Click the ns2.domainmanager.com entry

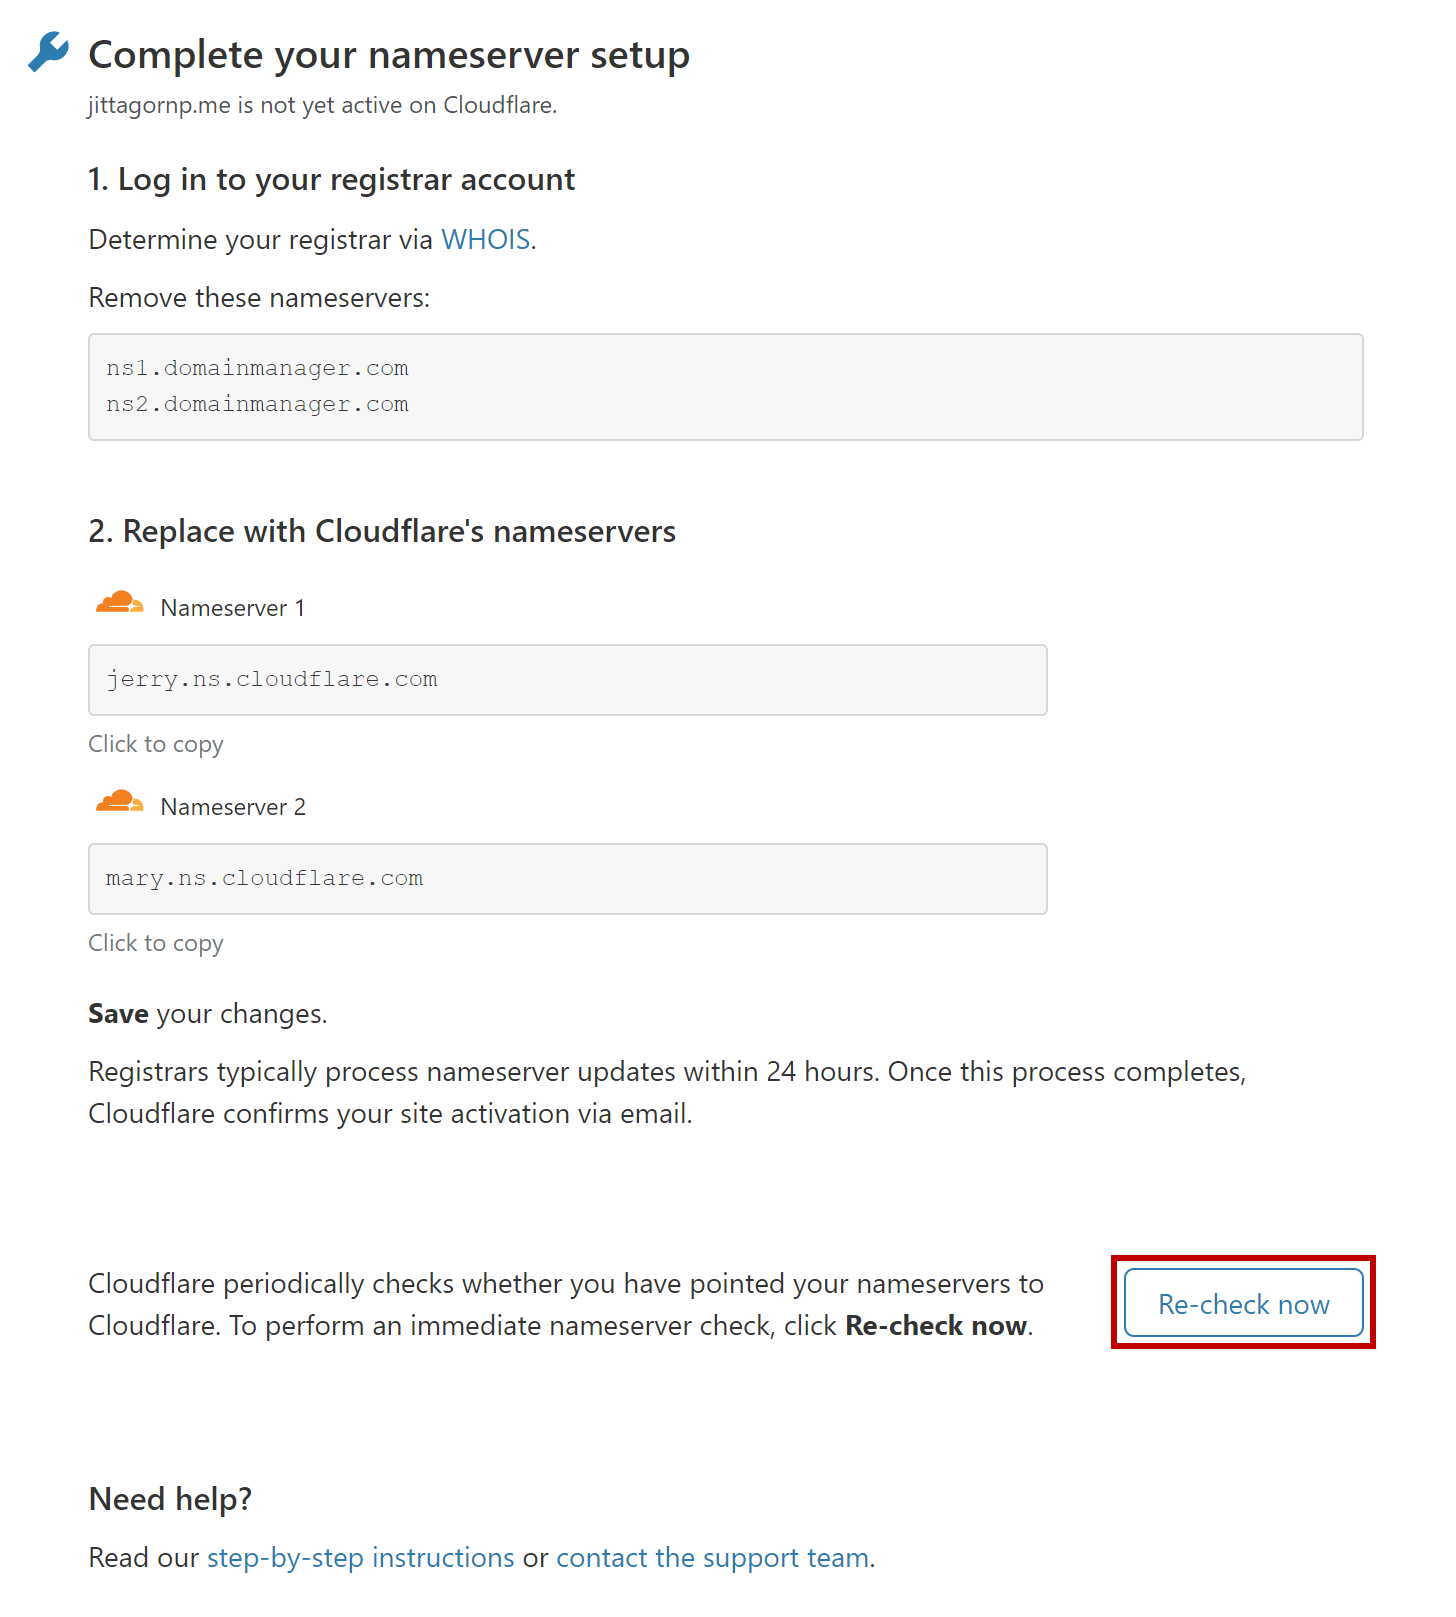pyautogui.click(x=258, y=404)
